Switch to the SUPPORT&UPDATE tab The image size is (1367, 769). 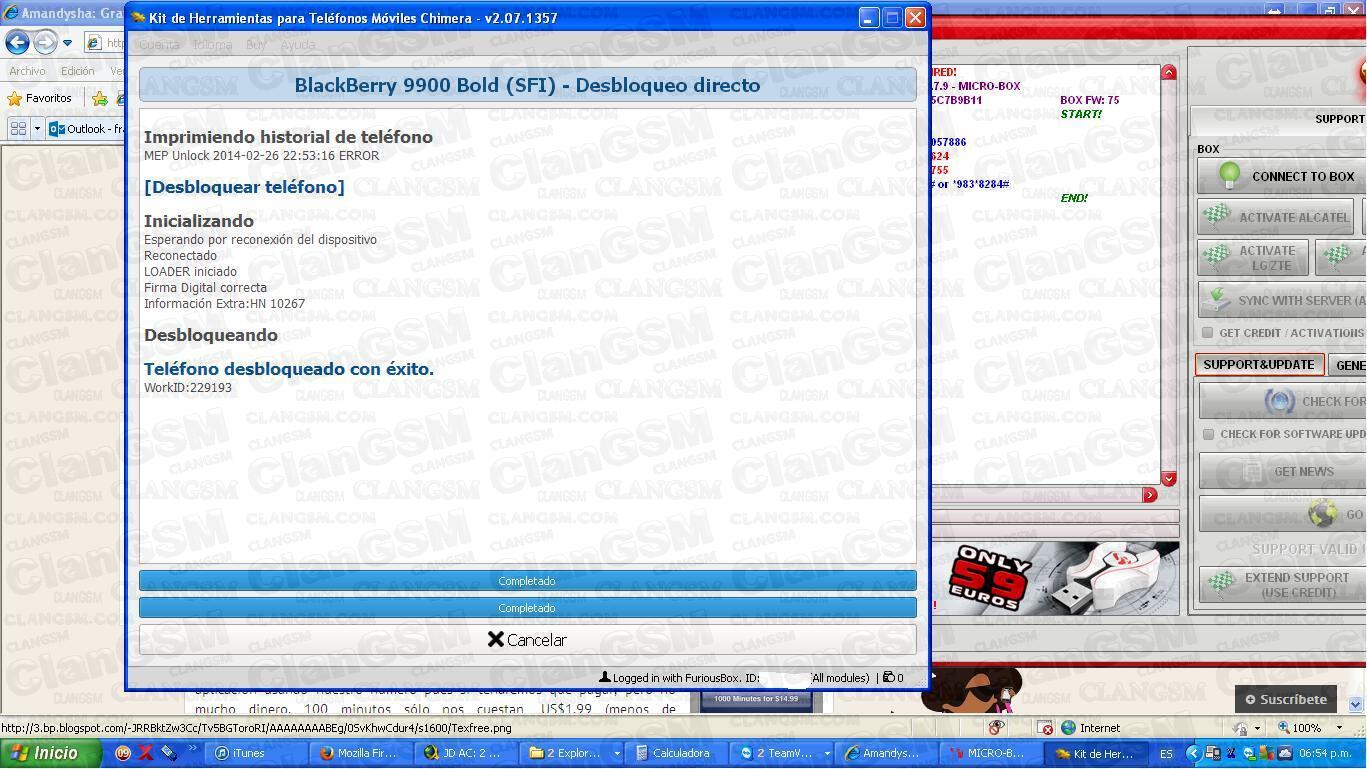1259,364
